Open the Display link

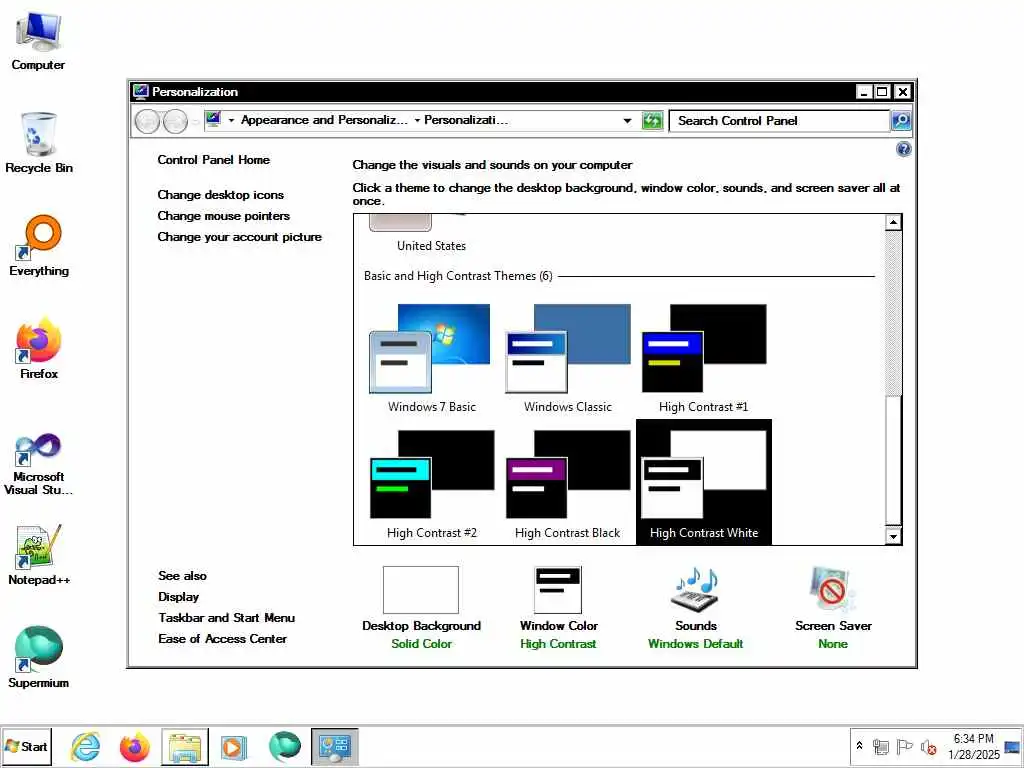(x=178, y=596)
